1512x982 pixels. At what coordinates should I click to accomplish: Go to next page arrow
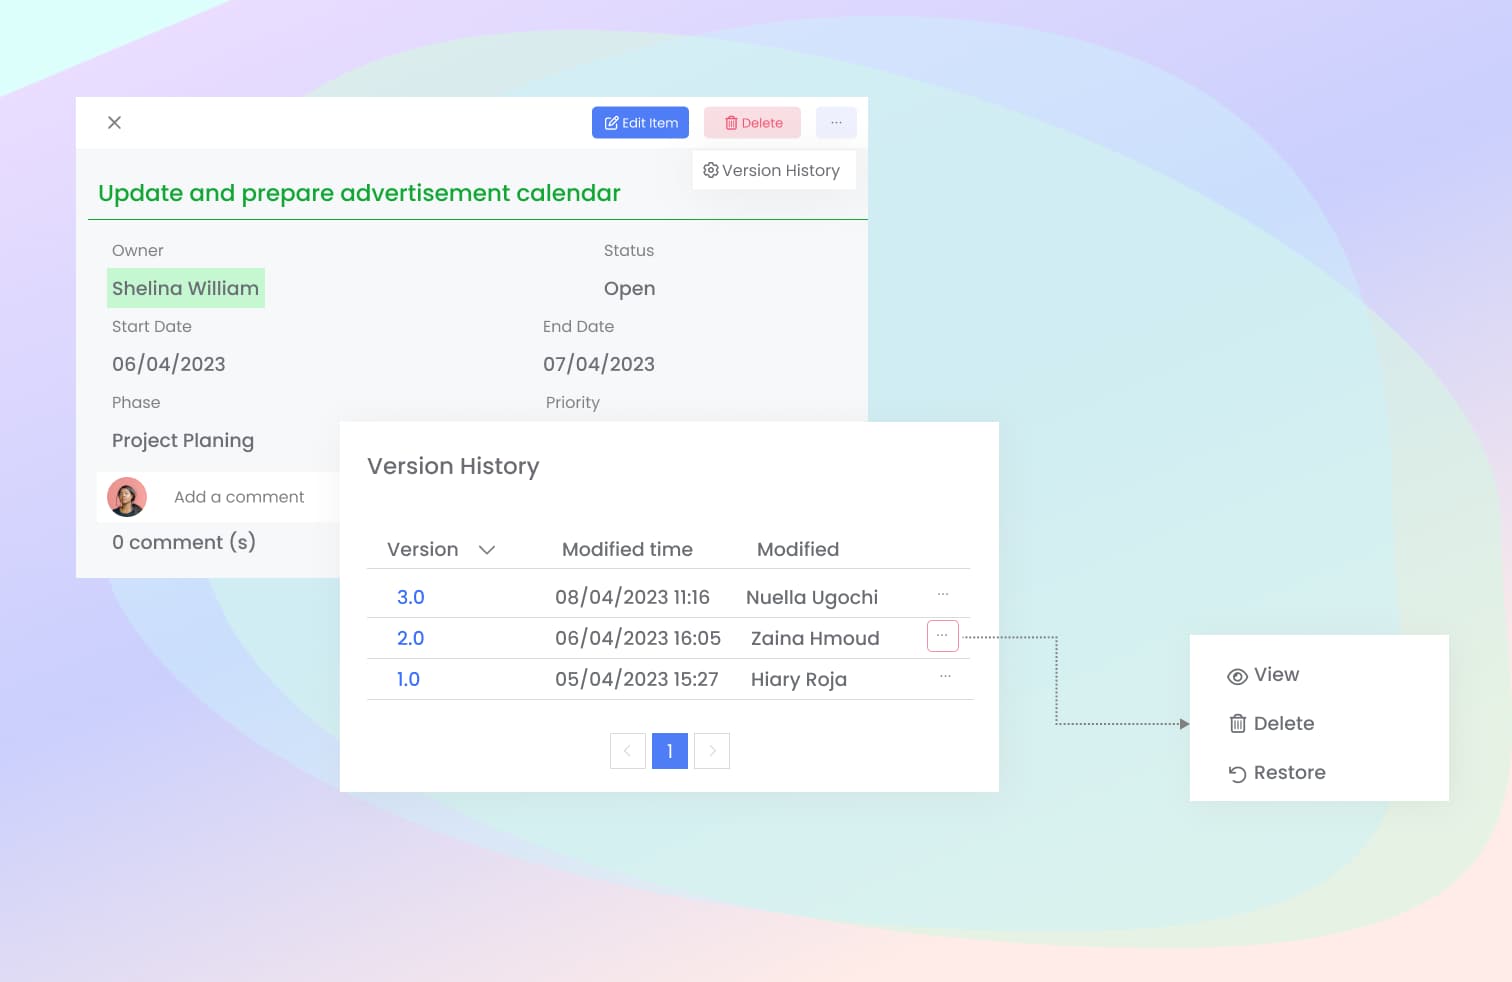pos(712,751)
